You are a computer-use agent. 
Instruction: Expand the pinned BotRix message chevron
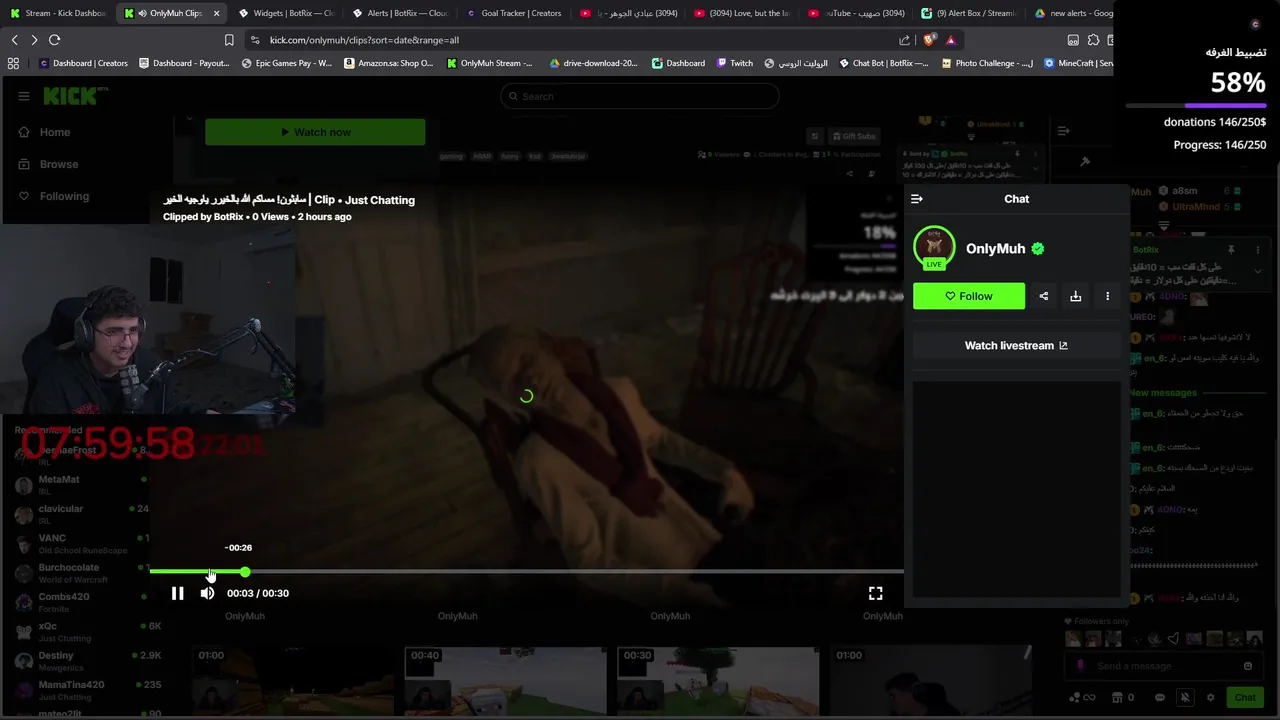pos(1258,270)
